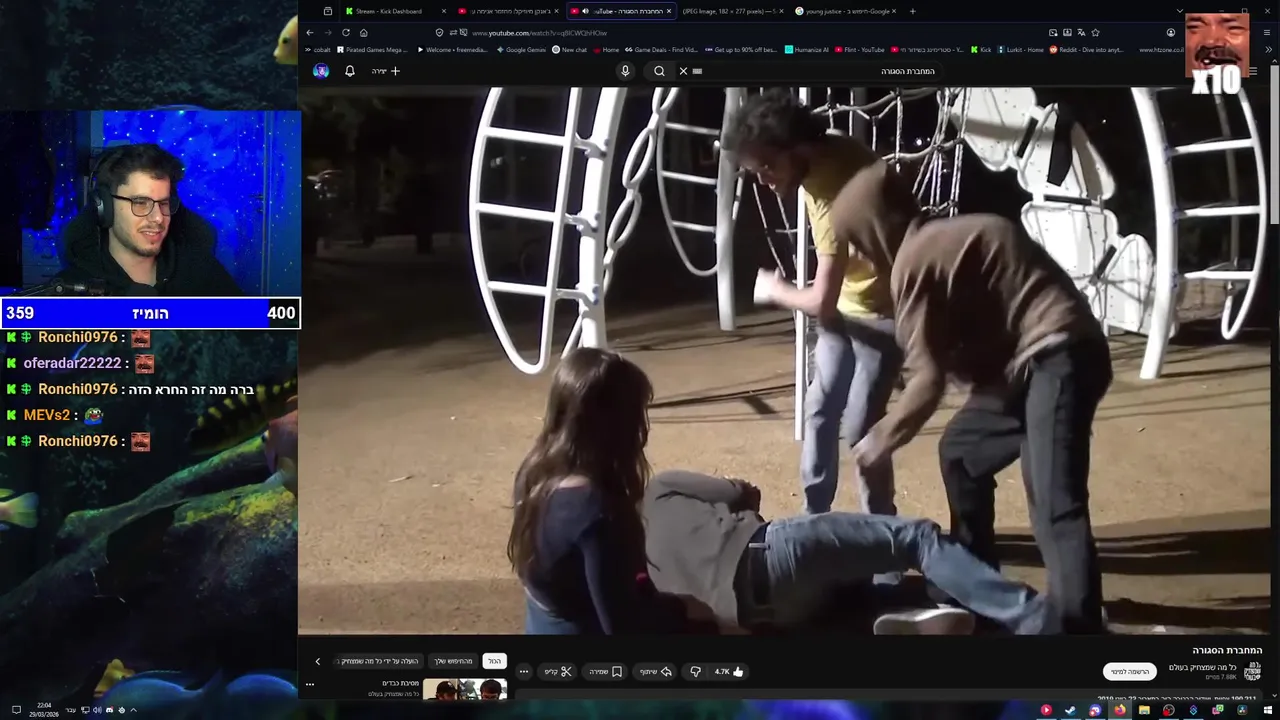
Task: Open the browser home page
Action: 364,32
